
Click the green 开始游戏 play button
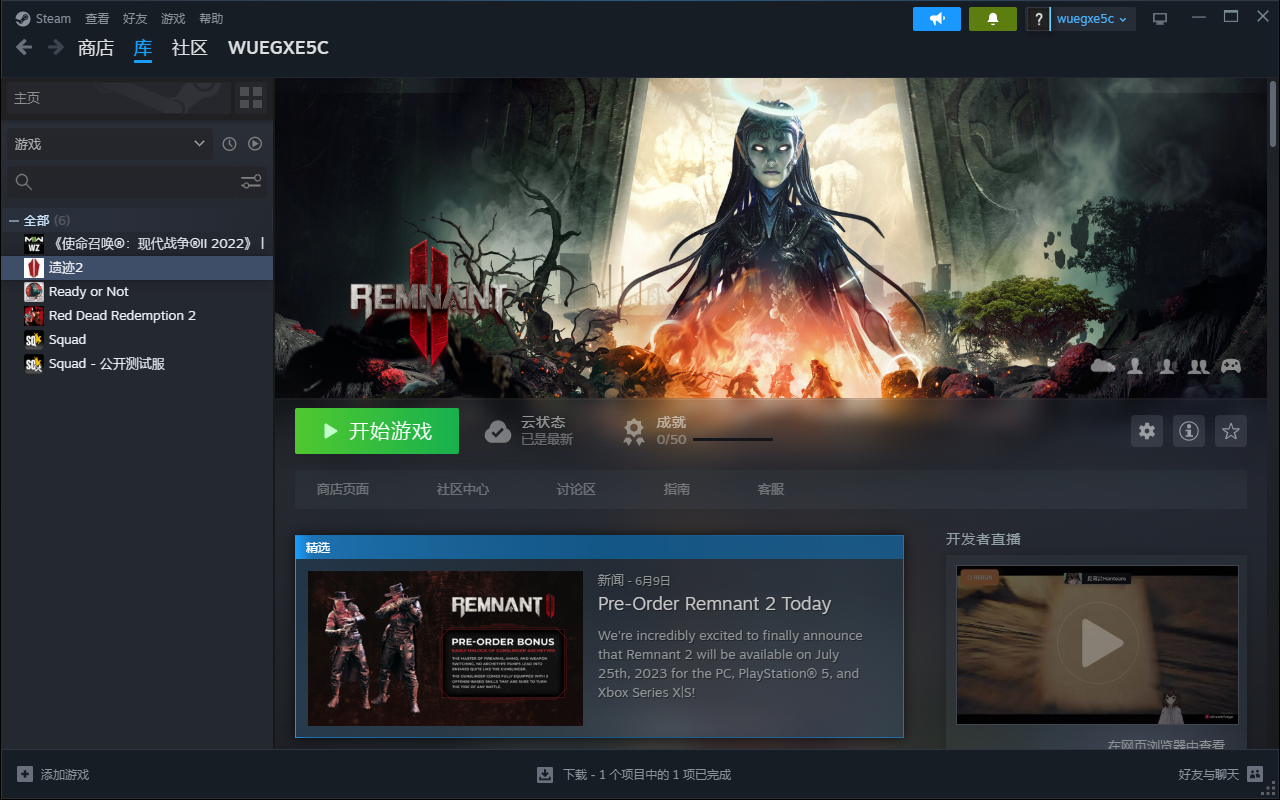click(x=377, y=431)
